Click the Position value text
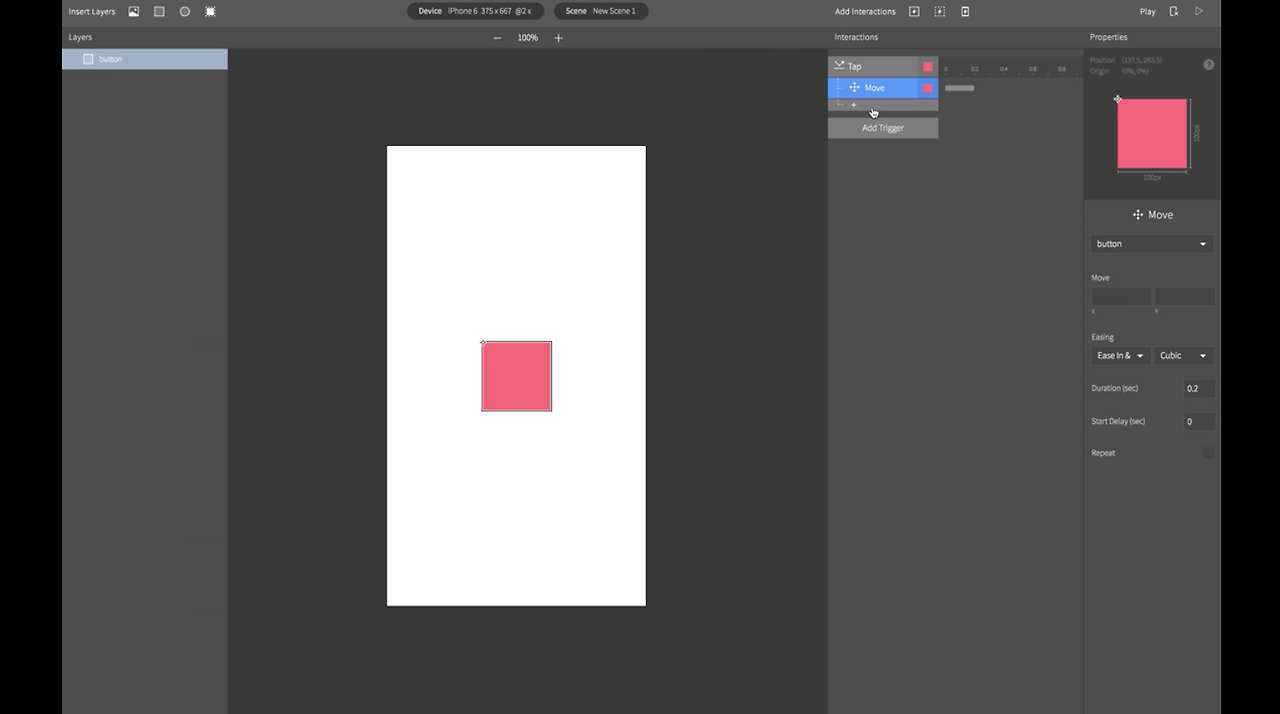 1141,61
